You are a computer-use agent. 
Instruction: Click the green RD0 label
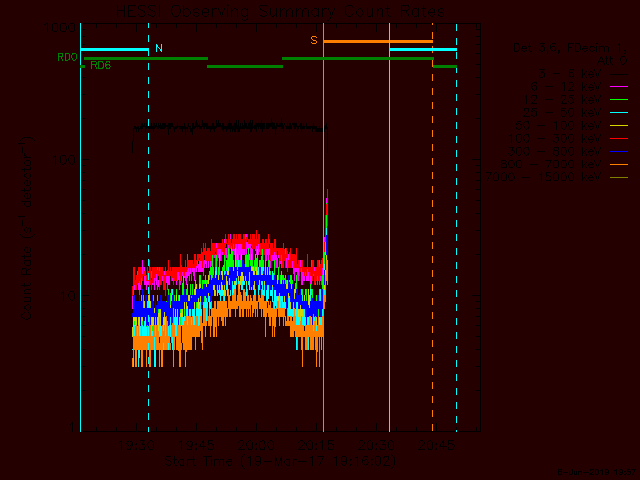tap(67, 57)
